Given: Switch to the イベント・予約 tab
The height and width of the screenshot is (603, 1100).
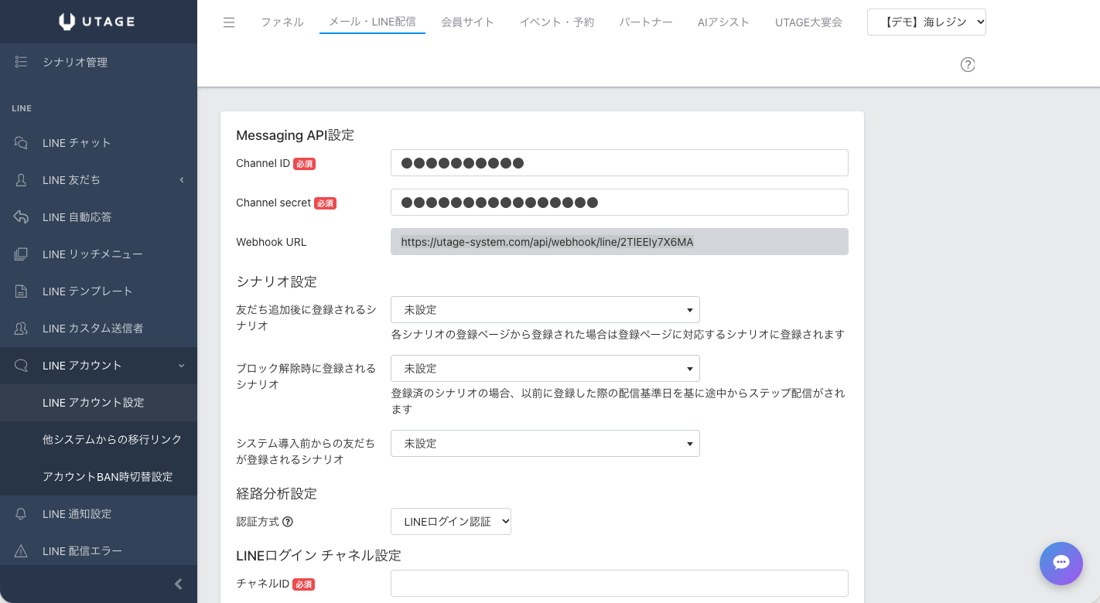Looking at the screenshot, I should 556,22.
